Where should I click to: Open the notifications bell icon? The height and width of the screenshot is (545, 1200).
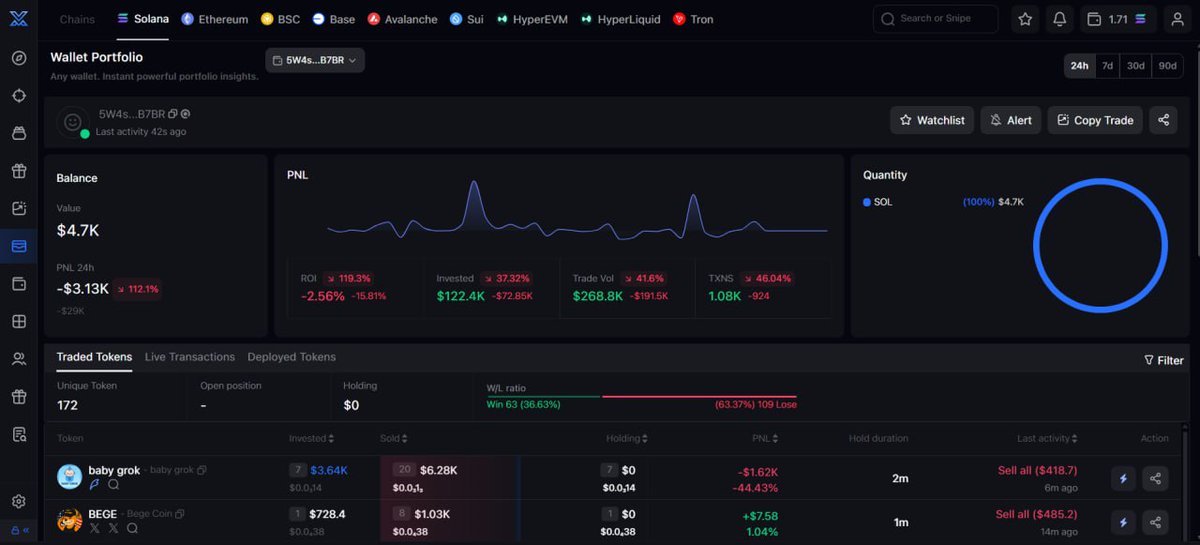point(1059,19)
